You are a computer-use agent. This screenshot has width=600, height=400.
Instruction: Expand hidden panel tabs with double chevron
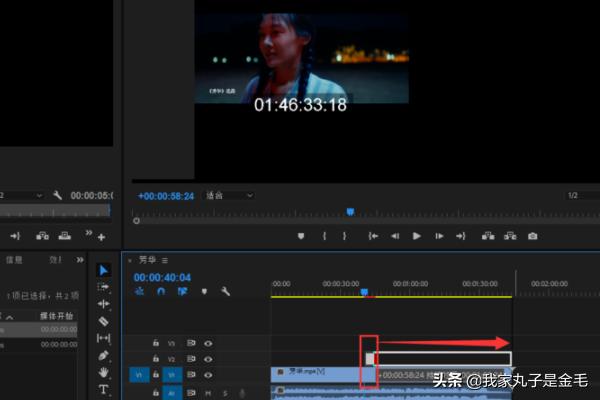point(79,260)
